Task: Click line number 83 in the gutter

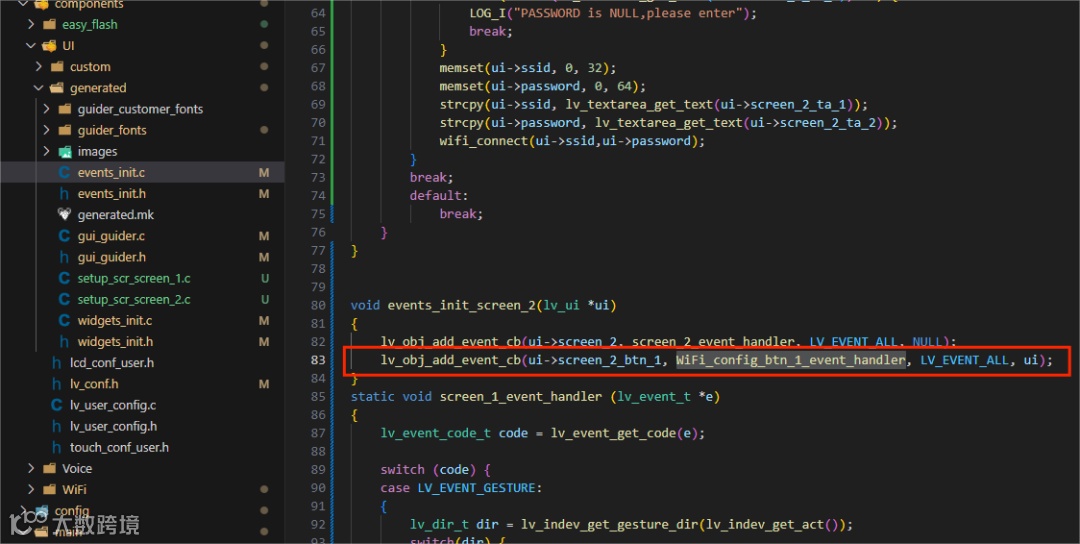Action: 318,360
